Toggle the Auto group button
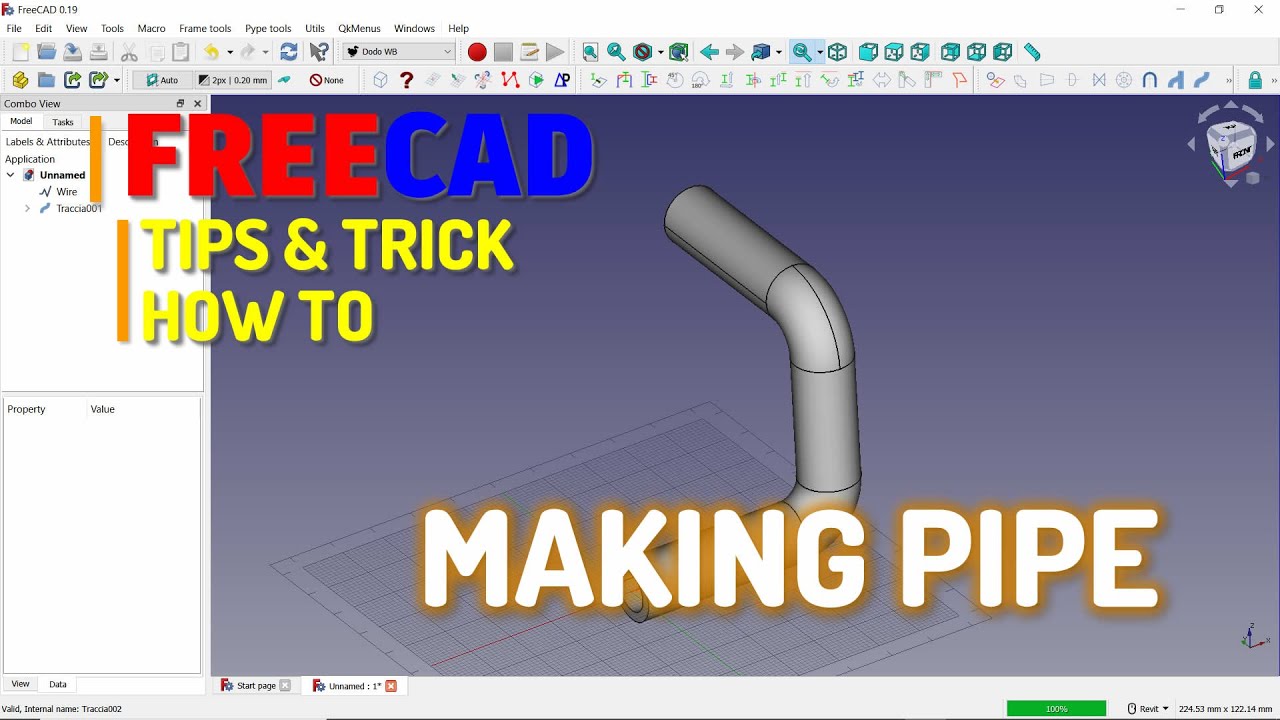Viewport: 1280px width, 720px height. [x=162, y=80]
